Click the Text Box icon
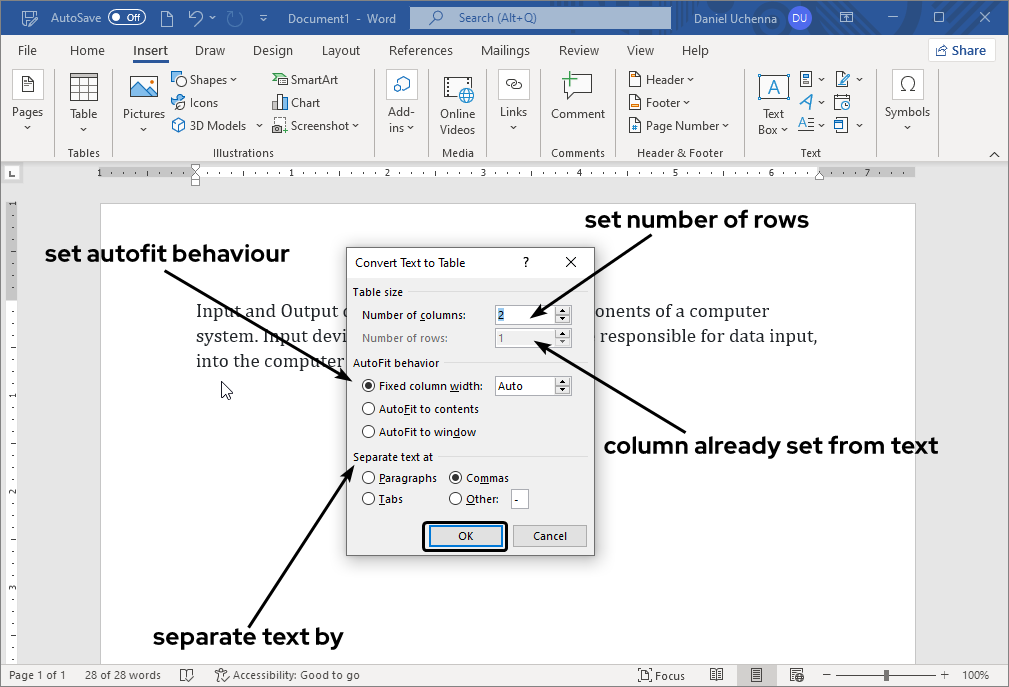The height and width of the screenshot is (687, 1009). tap(773, 103)
